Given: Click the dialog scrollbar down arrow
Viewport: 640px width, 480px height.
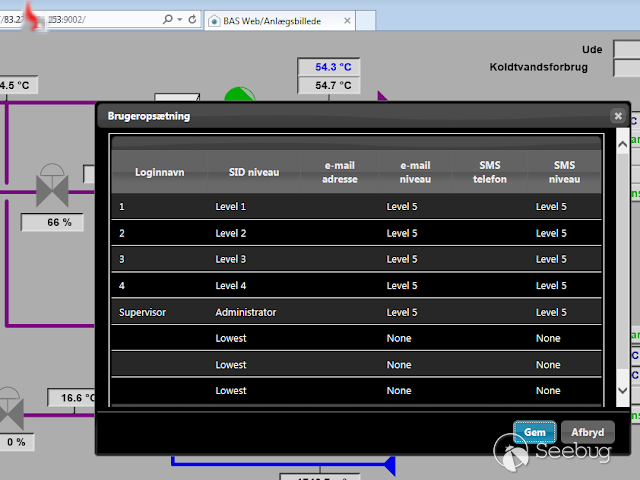Looking at the screenshot, I should (622, 390).
